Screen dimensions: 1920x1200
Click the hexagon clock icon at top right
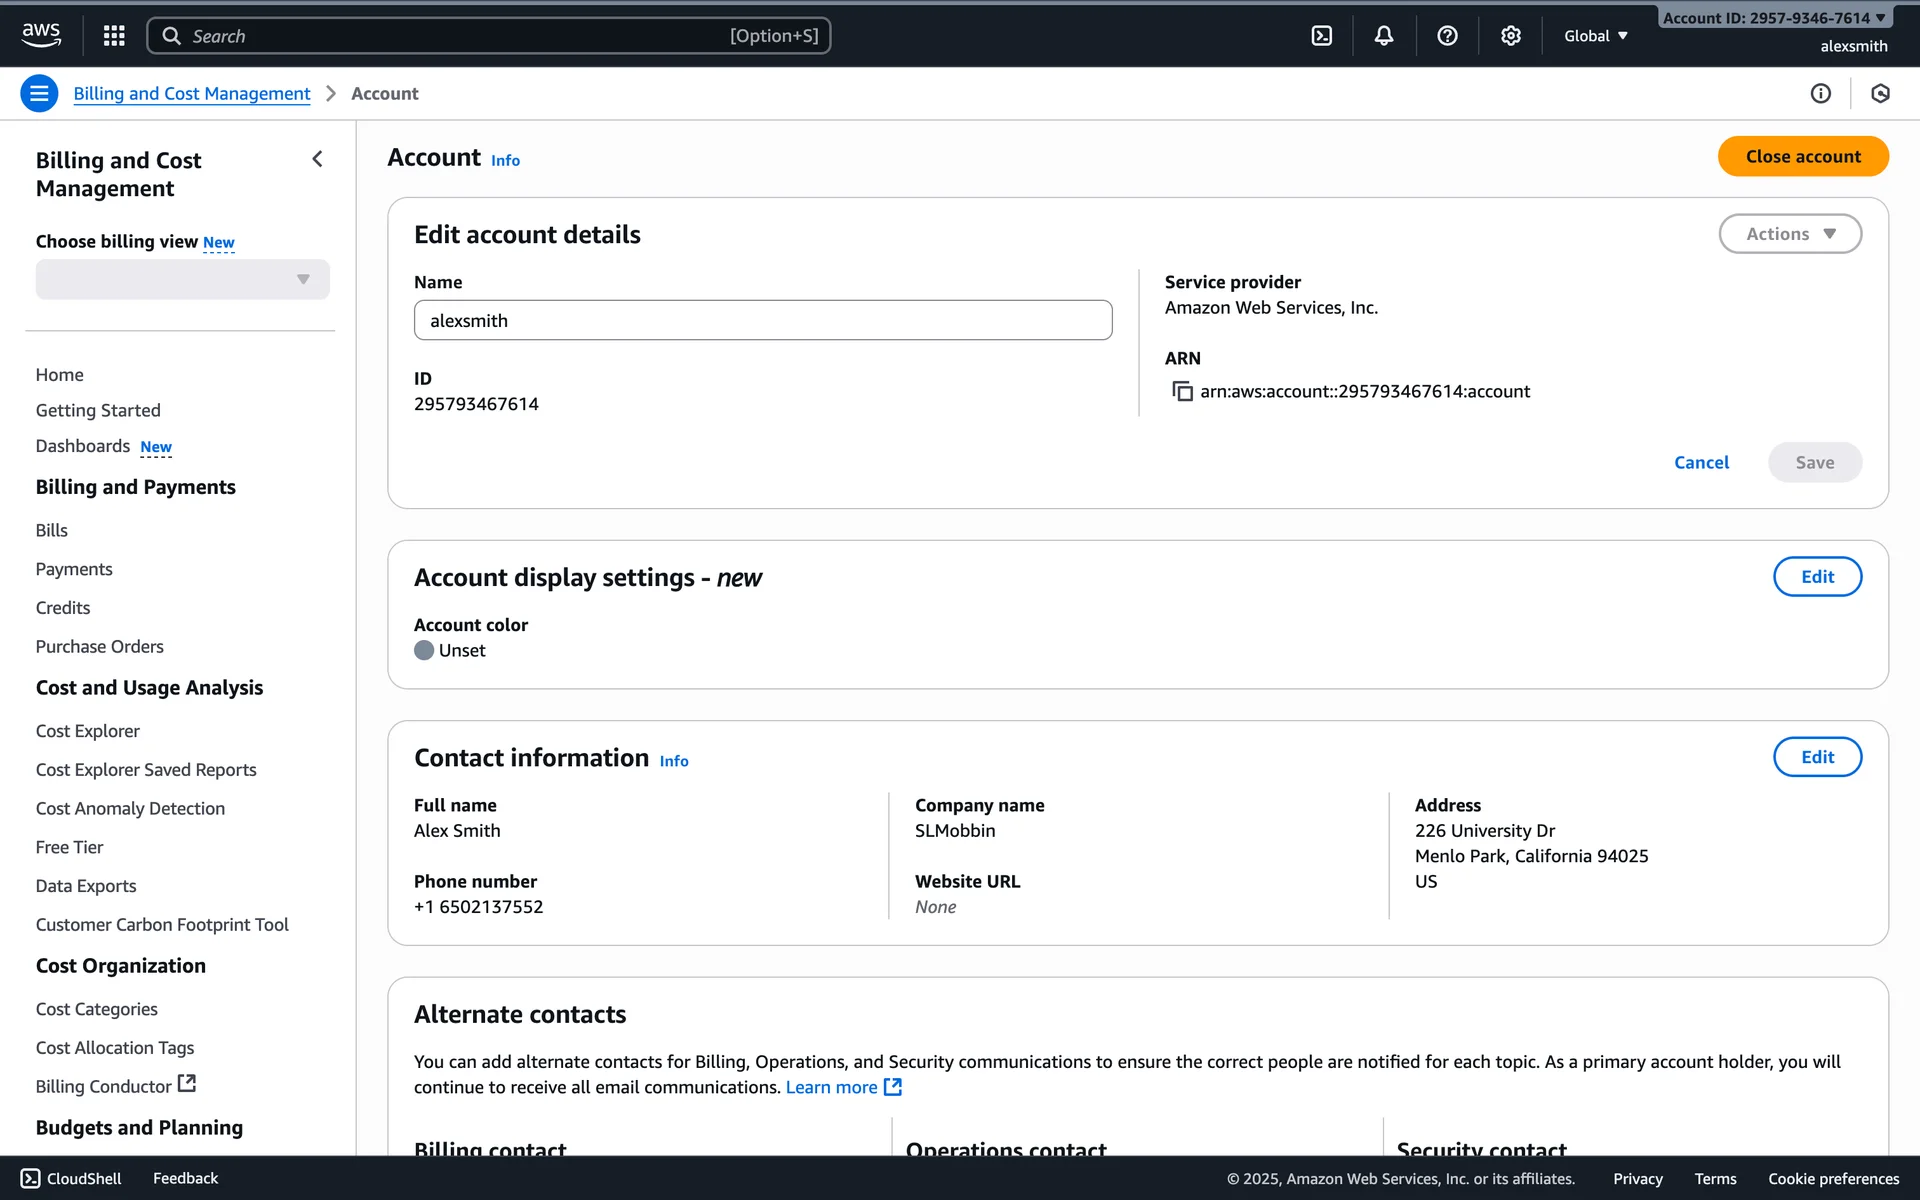click(1880, 94)
